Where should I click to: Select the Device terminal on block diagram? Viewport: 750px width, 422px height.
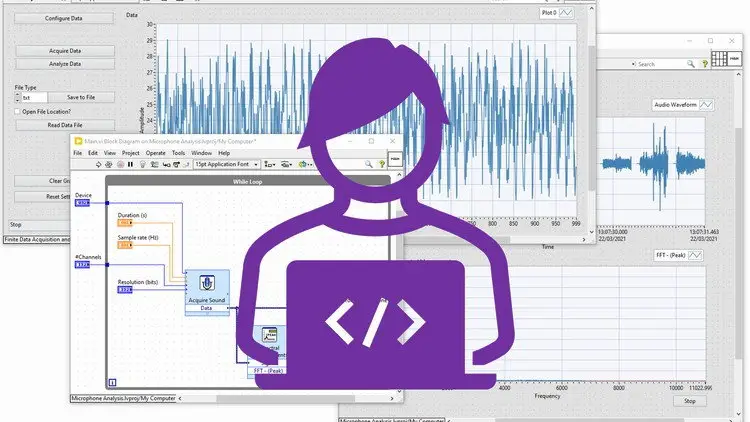pos(82,203)
